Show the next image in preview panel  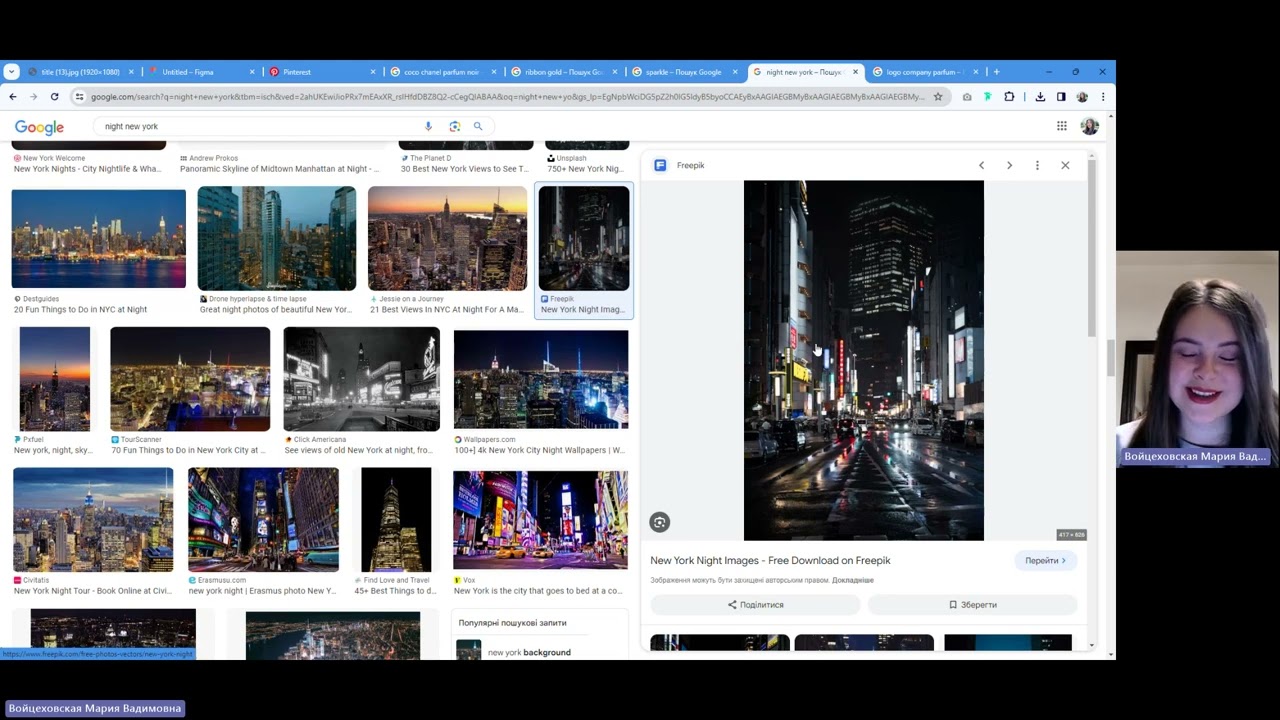coord(1009,165)
